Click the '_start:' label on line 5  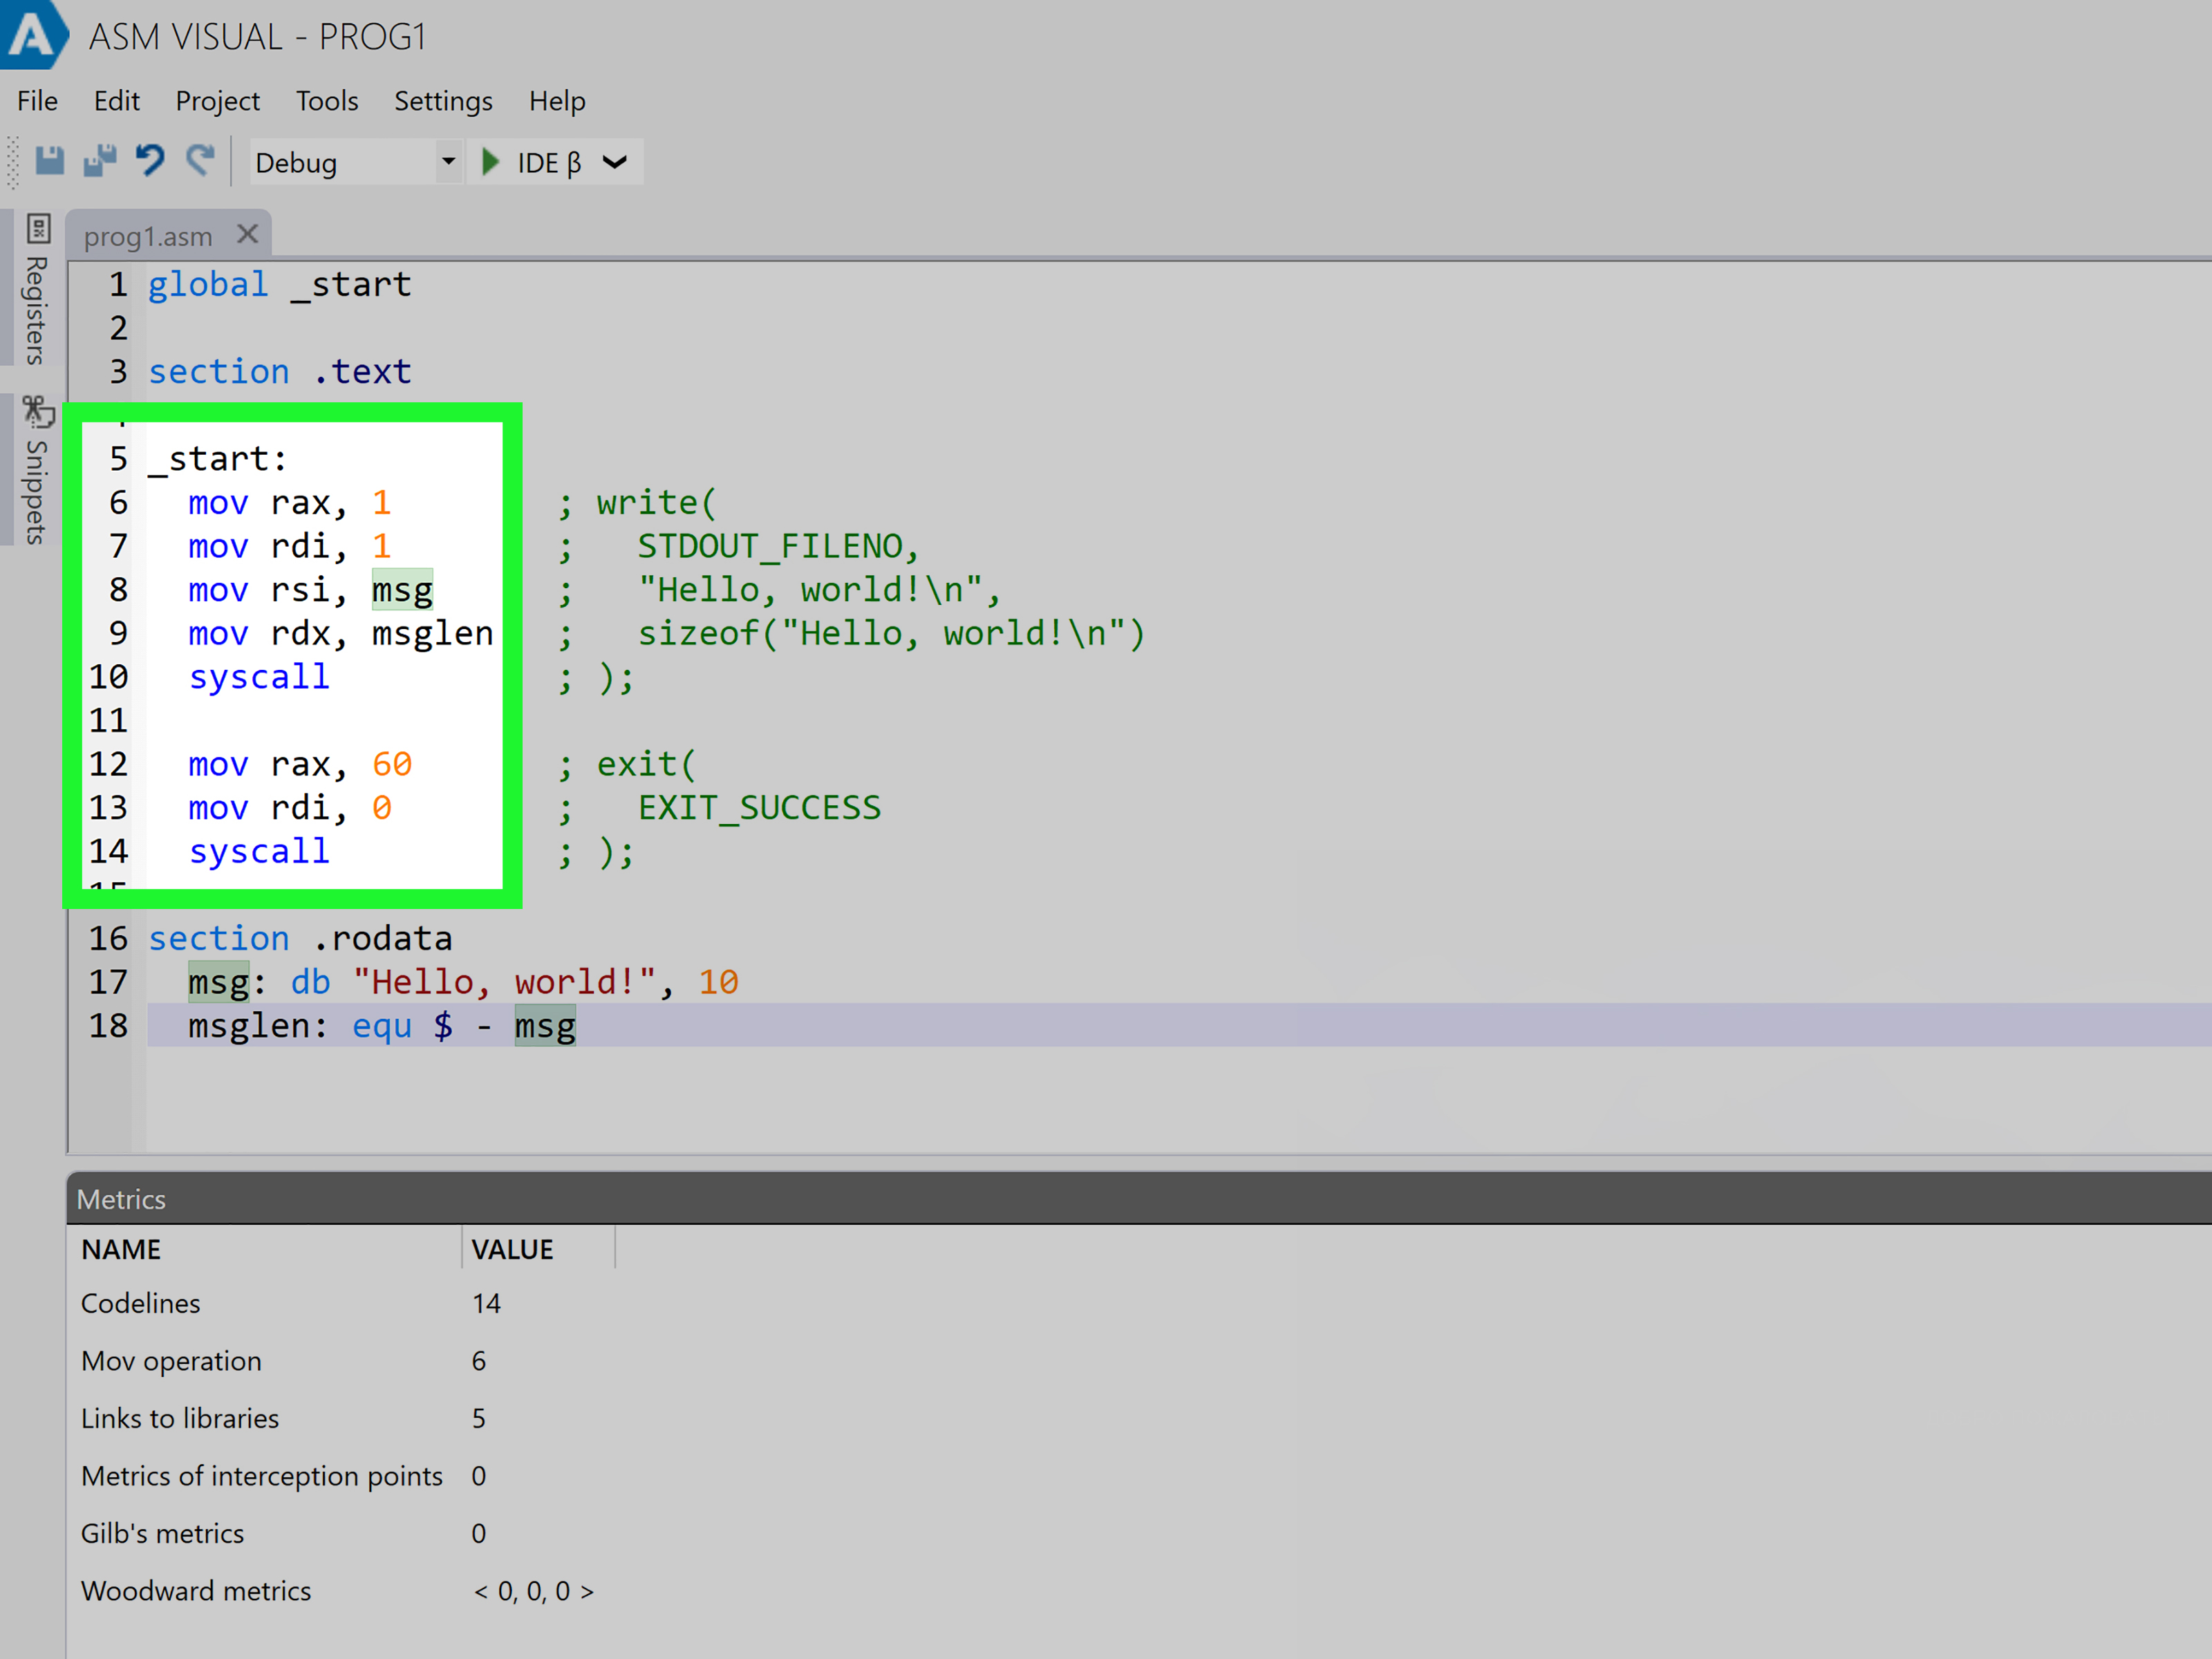pos(218,459)
